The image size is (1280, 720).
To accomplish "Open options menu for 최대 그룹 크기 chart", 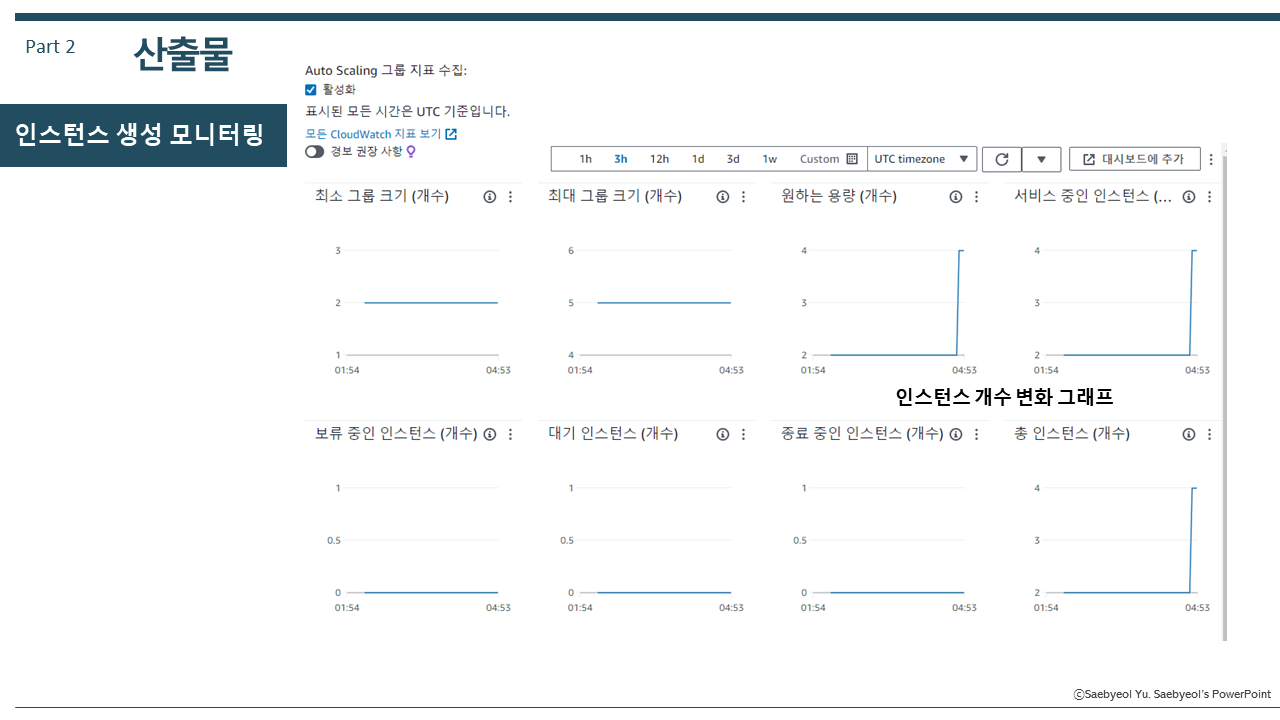I will tap(743, 197).
